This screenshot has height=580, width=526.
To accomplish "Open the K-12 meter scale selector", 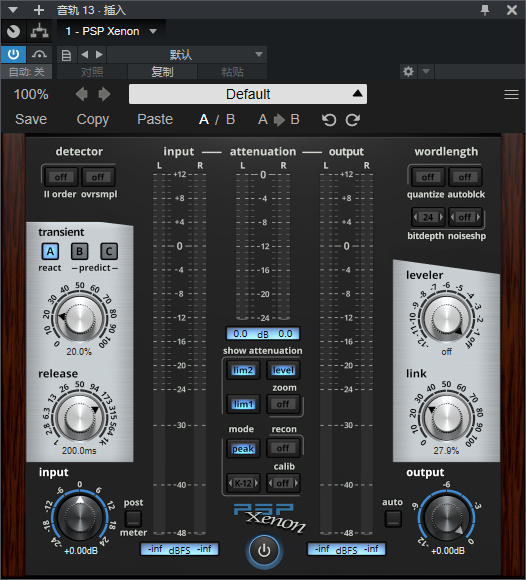I will [x=243, y=483].
